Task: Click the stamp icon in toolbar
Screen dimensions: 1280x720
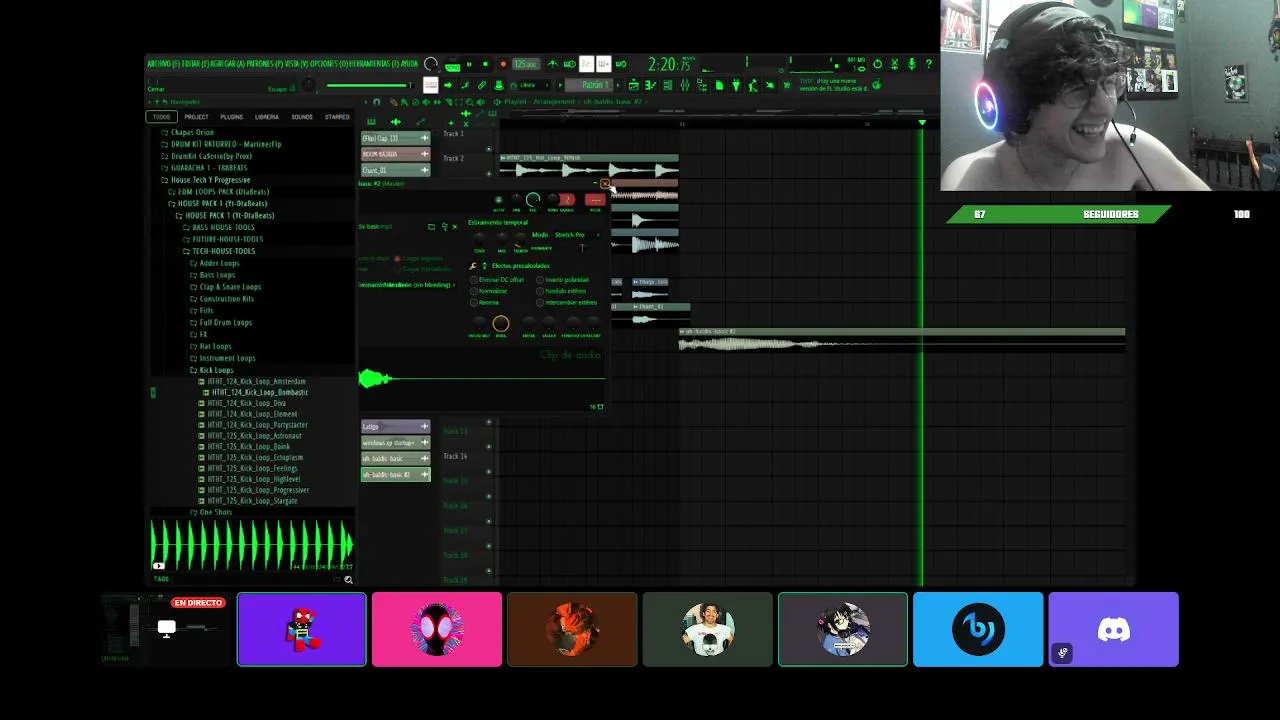Action: click(499, 85)
